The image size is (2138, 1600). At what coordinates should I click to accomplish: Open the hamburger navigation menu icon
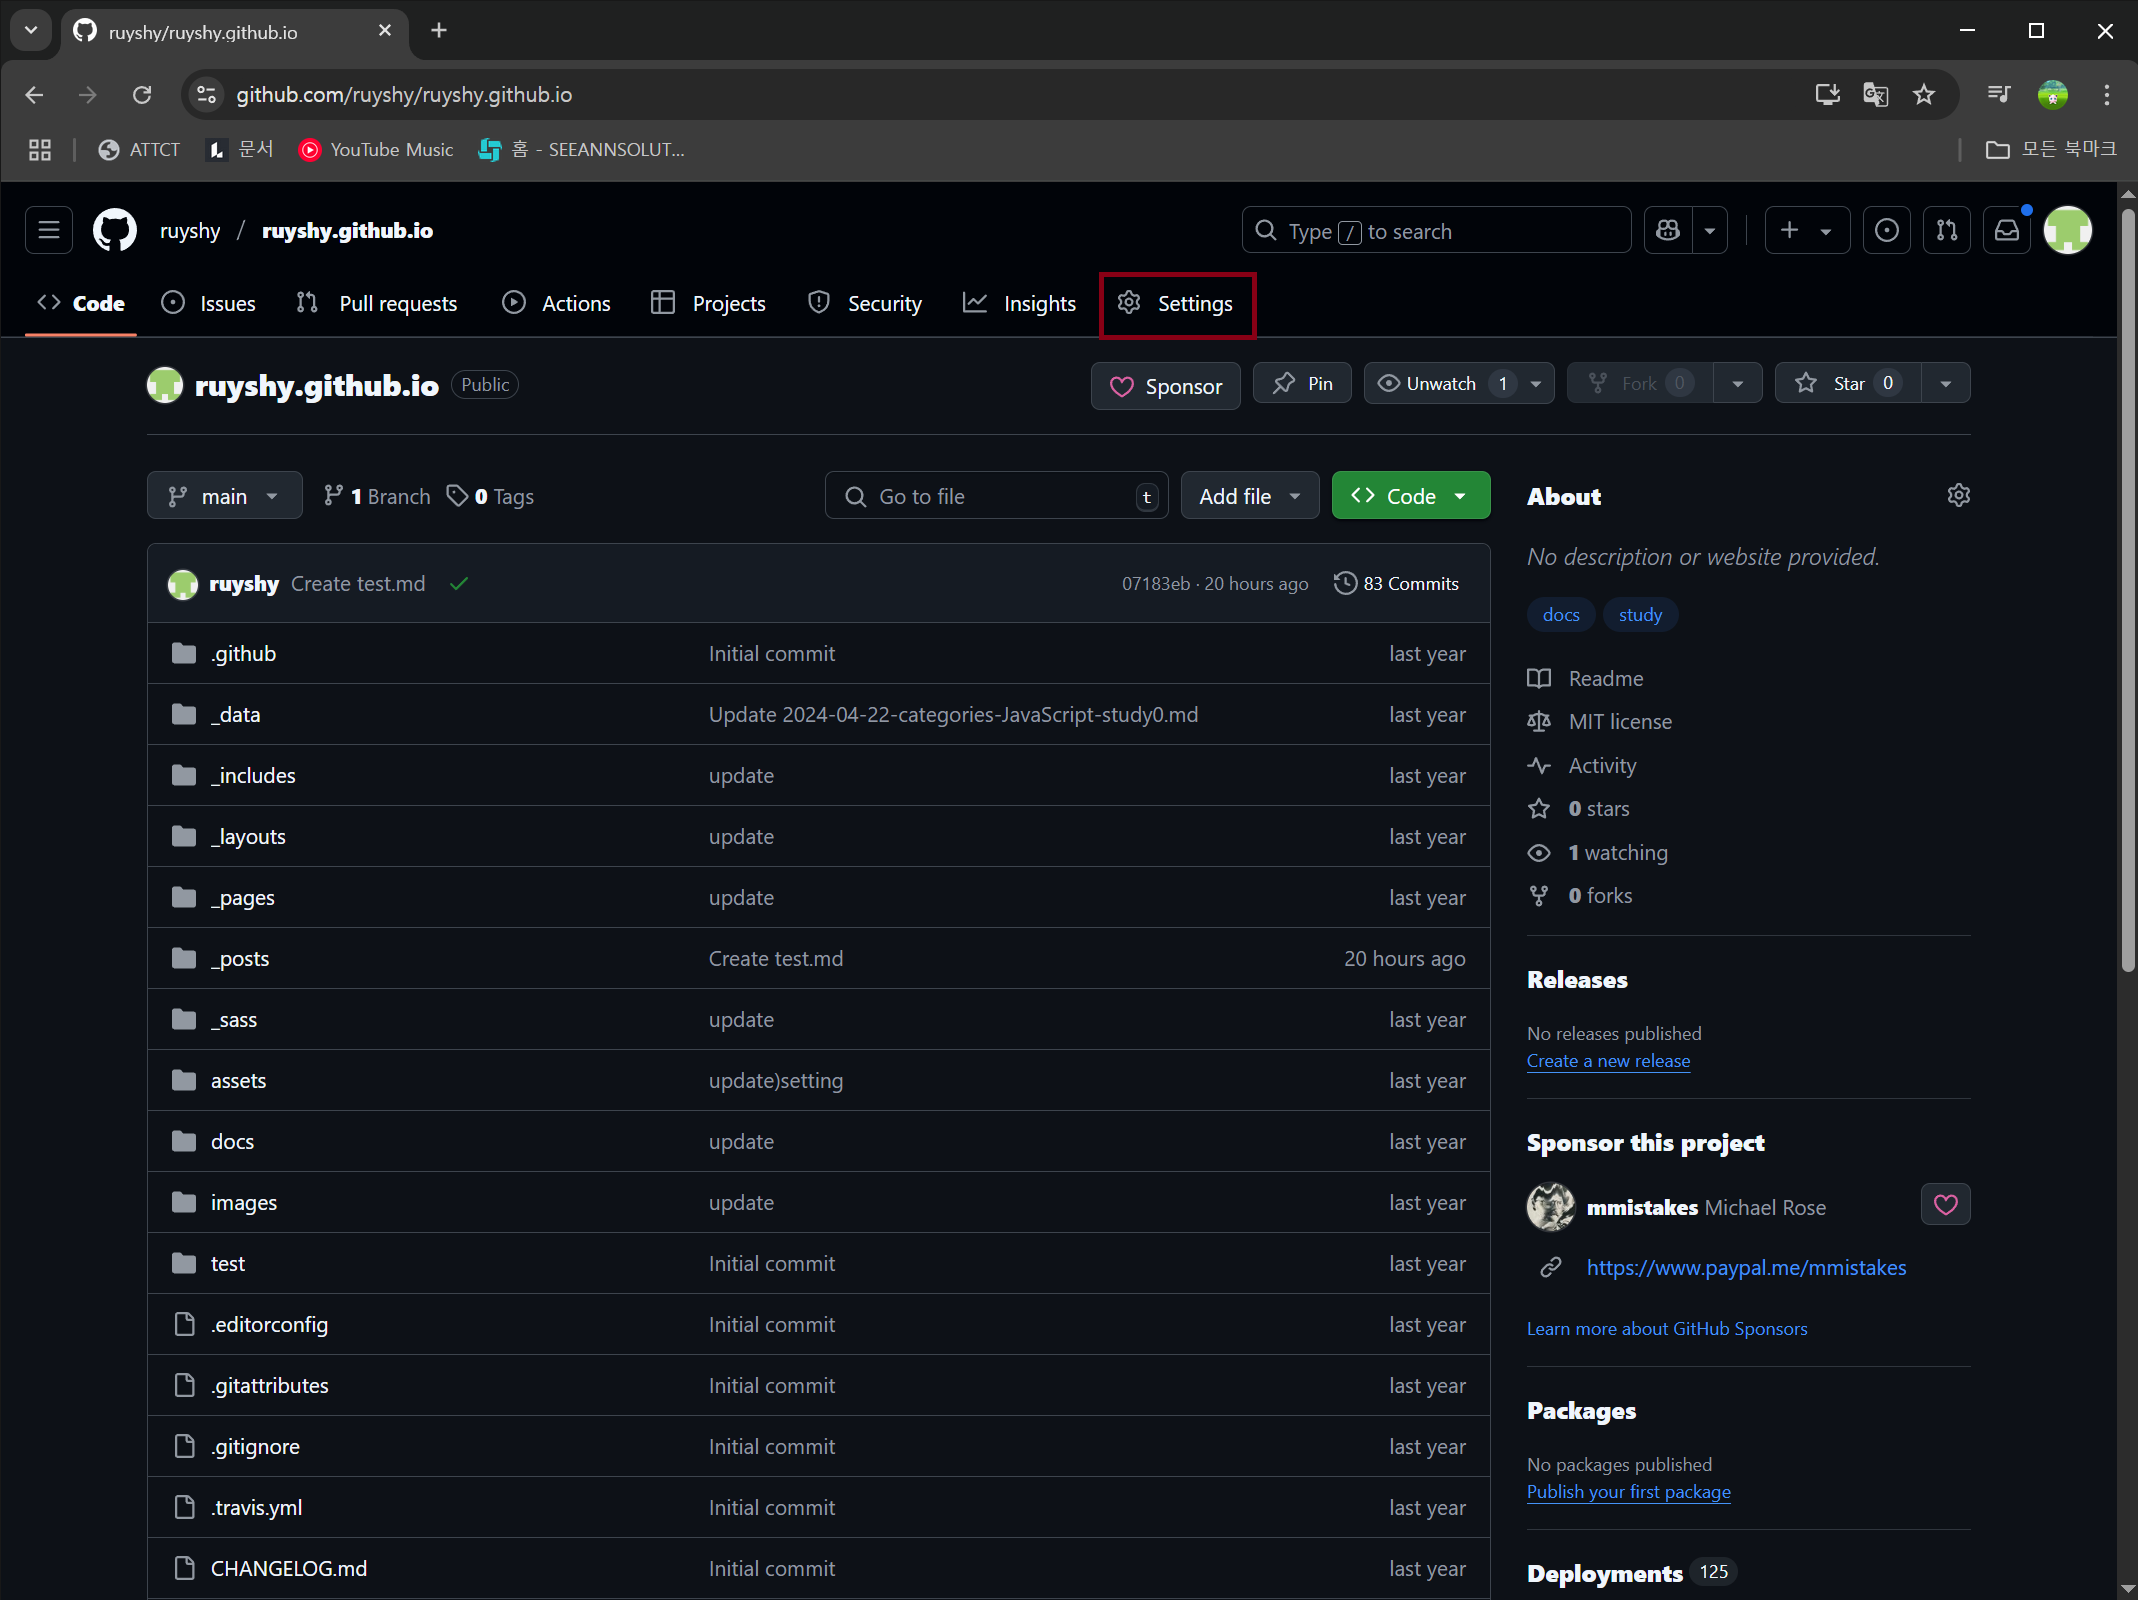pos(48,230)
